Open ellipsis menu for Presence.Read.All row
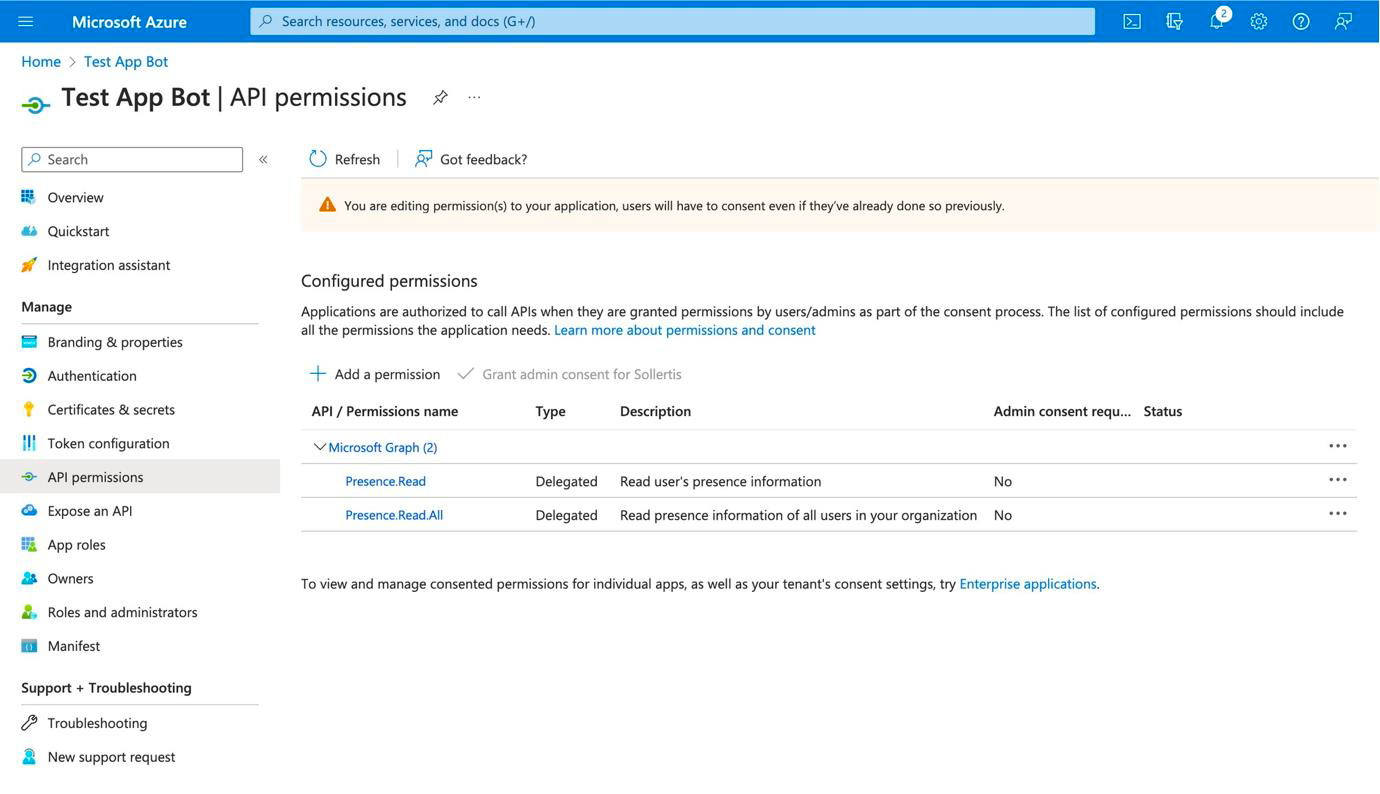Image resolution: width=1380 pixels, height=794 pixels. point(1337,514)
